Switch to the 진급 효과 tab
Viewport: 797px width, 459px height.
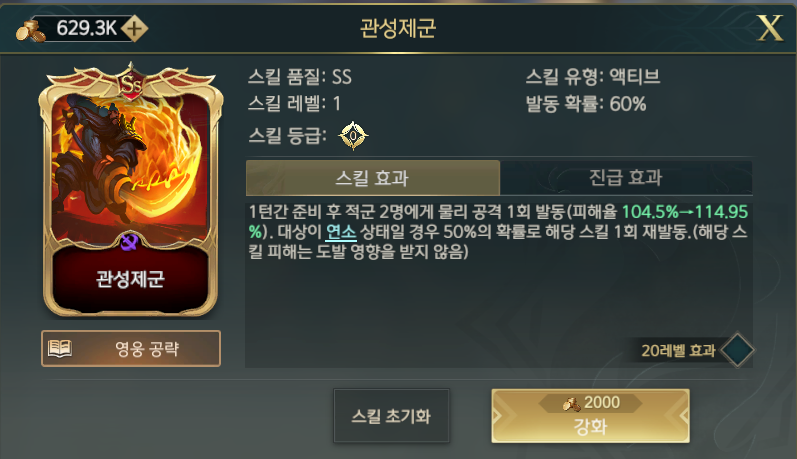[x=626, y=178]
